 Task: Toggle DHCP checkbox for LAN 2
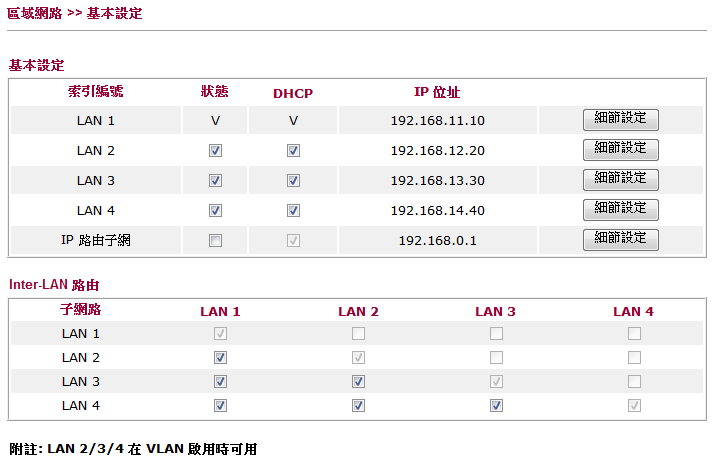pos(293,151)
